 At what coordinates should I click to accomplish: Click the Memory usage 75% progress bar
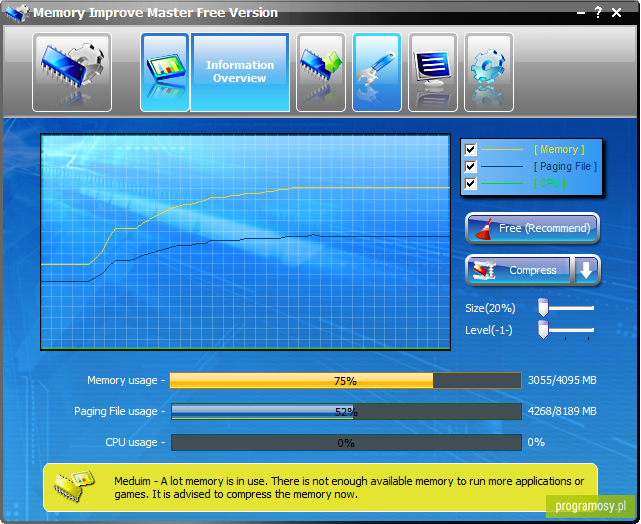[x=346, y=381]
